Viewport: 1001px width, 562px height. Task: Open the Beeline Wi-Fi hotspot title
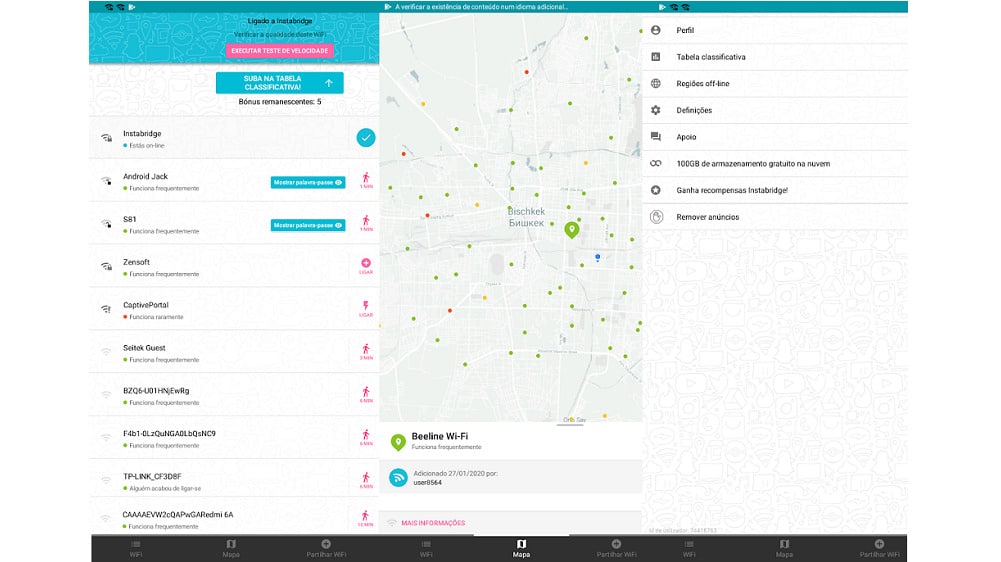click(x=440, y=436)
